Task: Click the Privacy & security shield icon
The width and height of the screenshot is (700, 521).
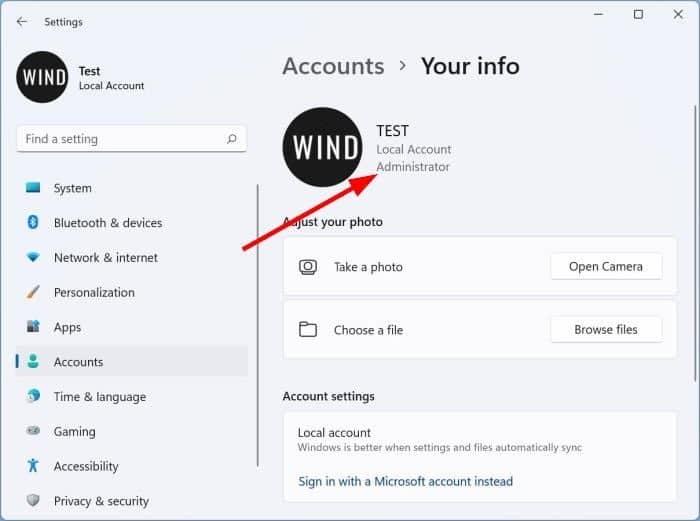Action: point(33,500)
